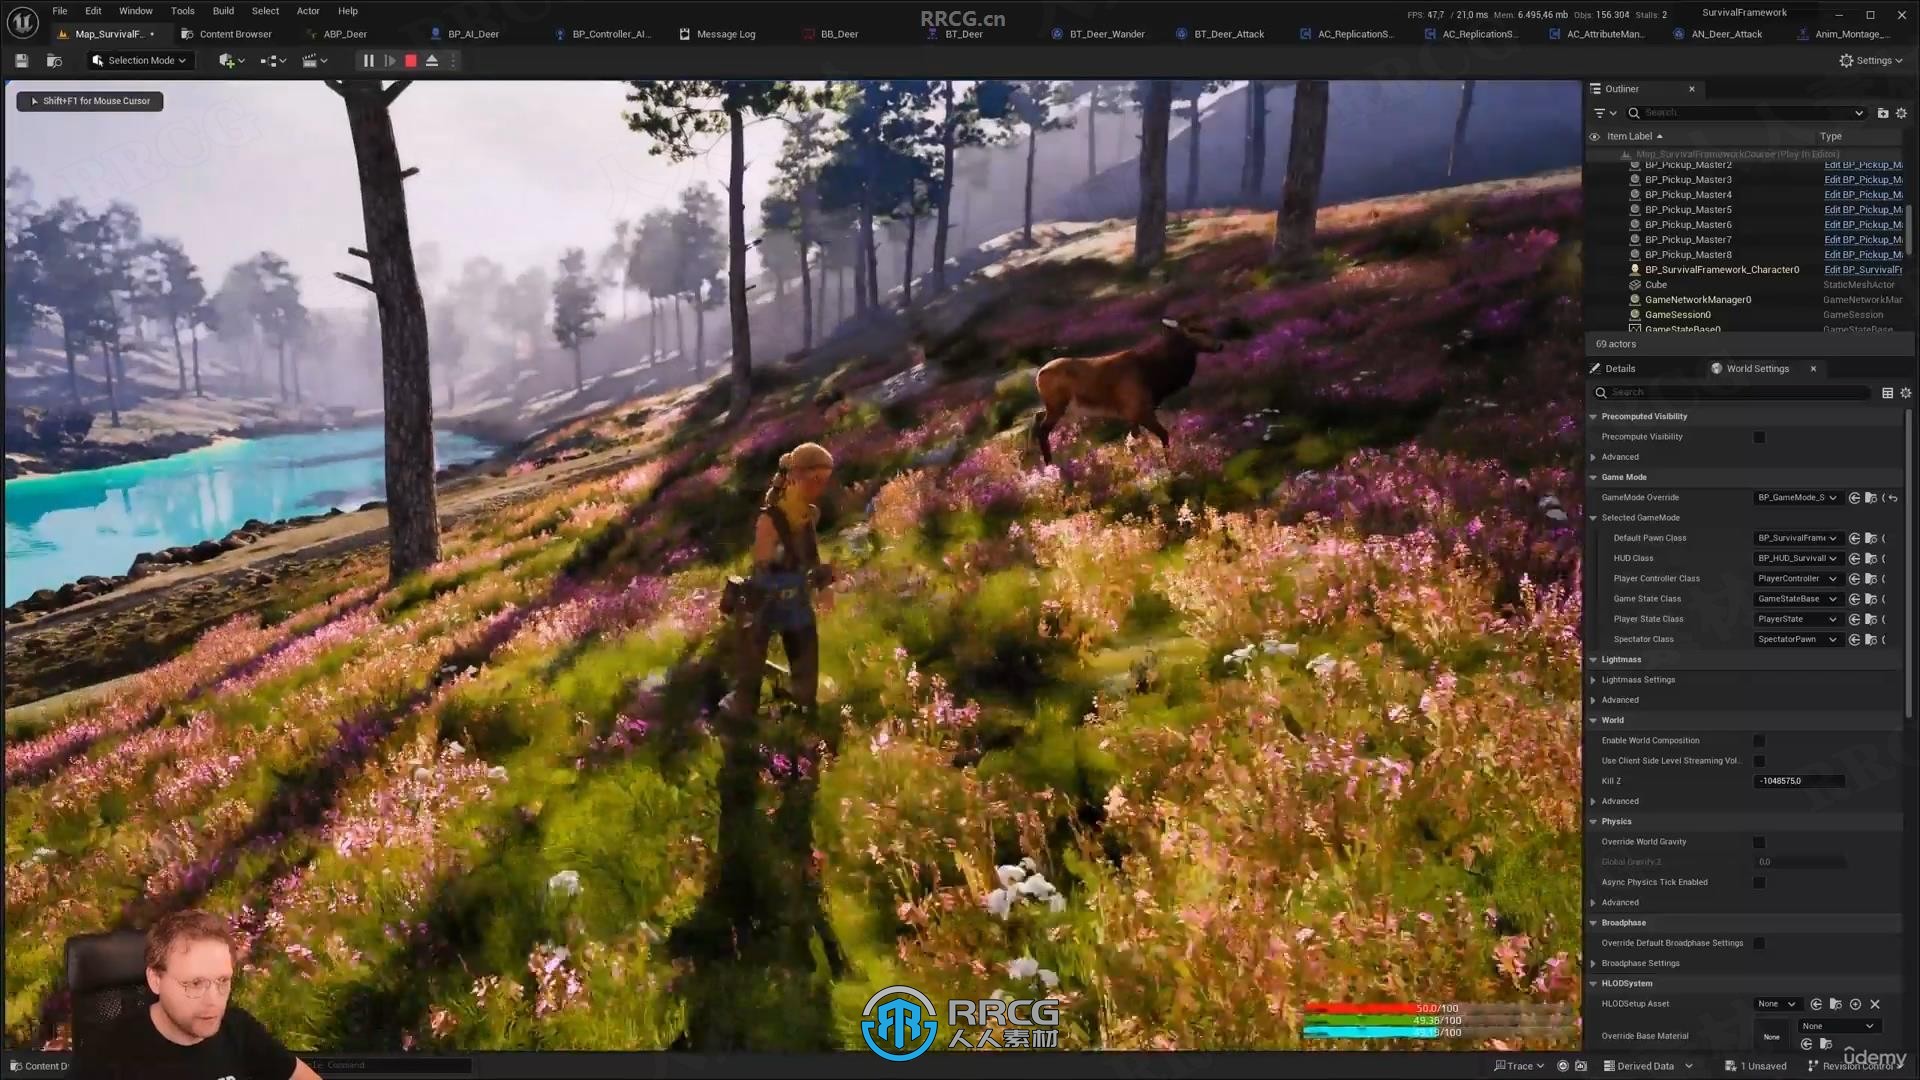Open the GameMode Override dropdown
The width and height of the screenshot is (1920, 1080).
pyautogui.click(x=1797, y=498)
